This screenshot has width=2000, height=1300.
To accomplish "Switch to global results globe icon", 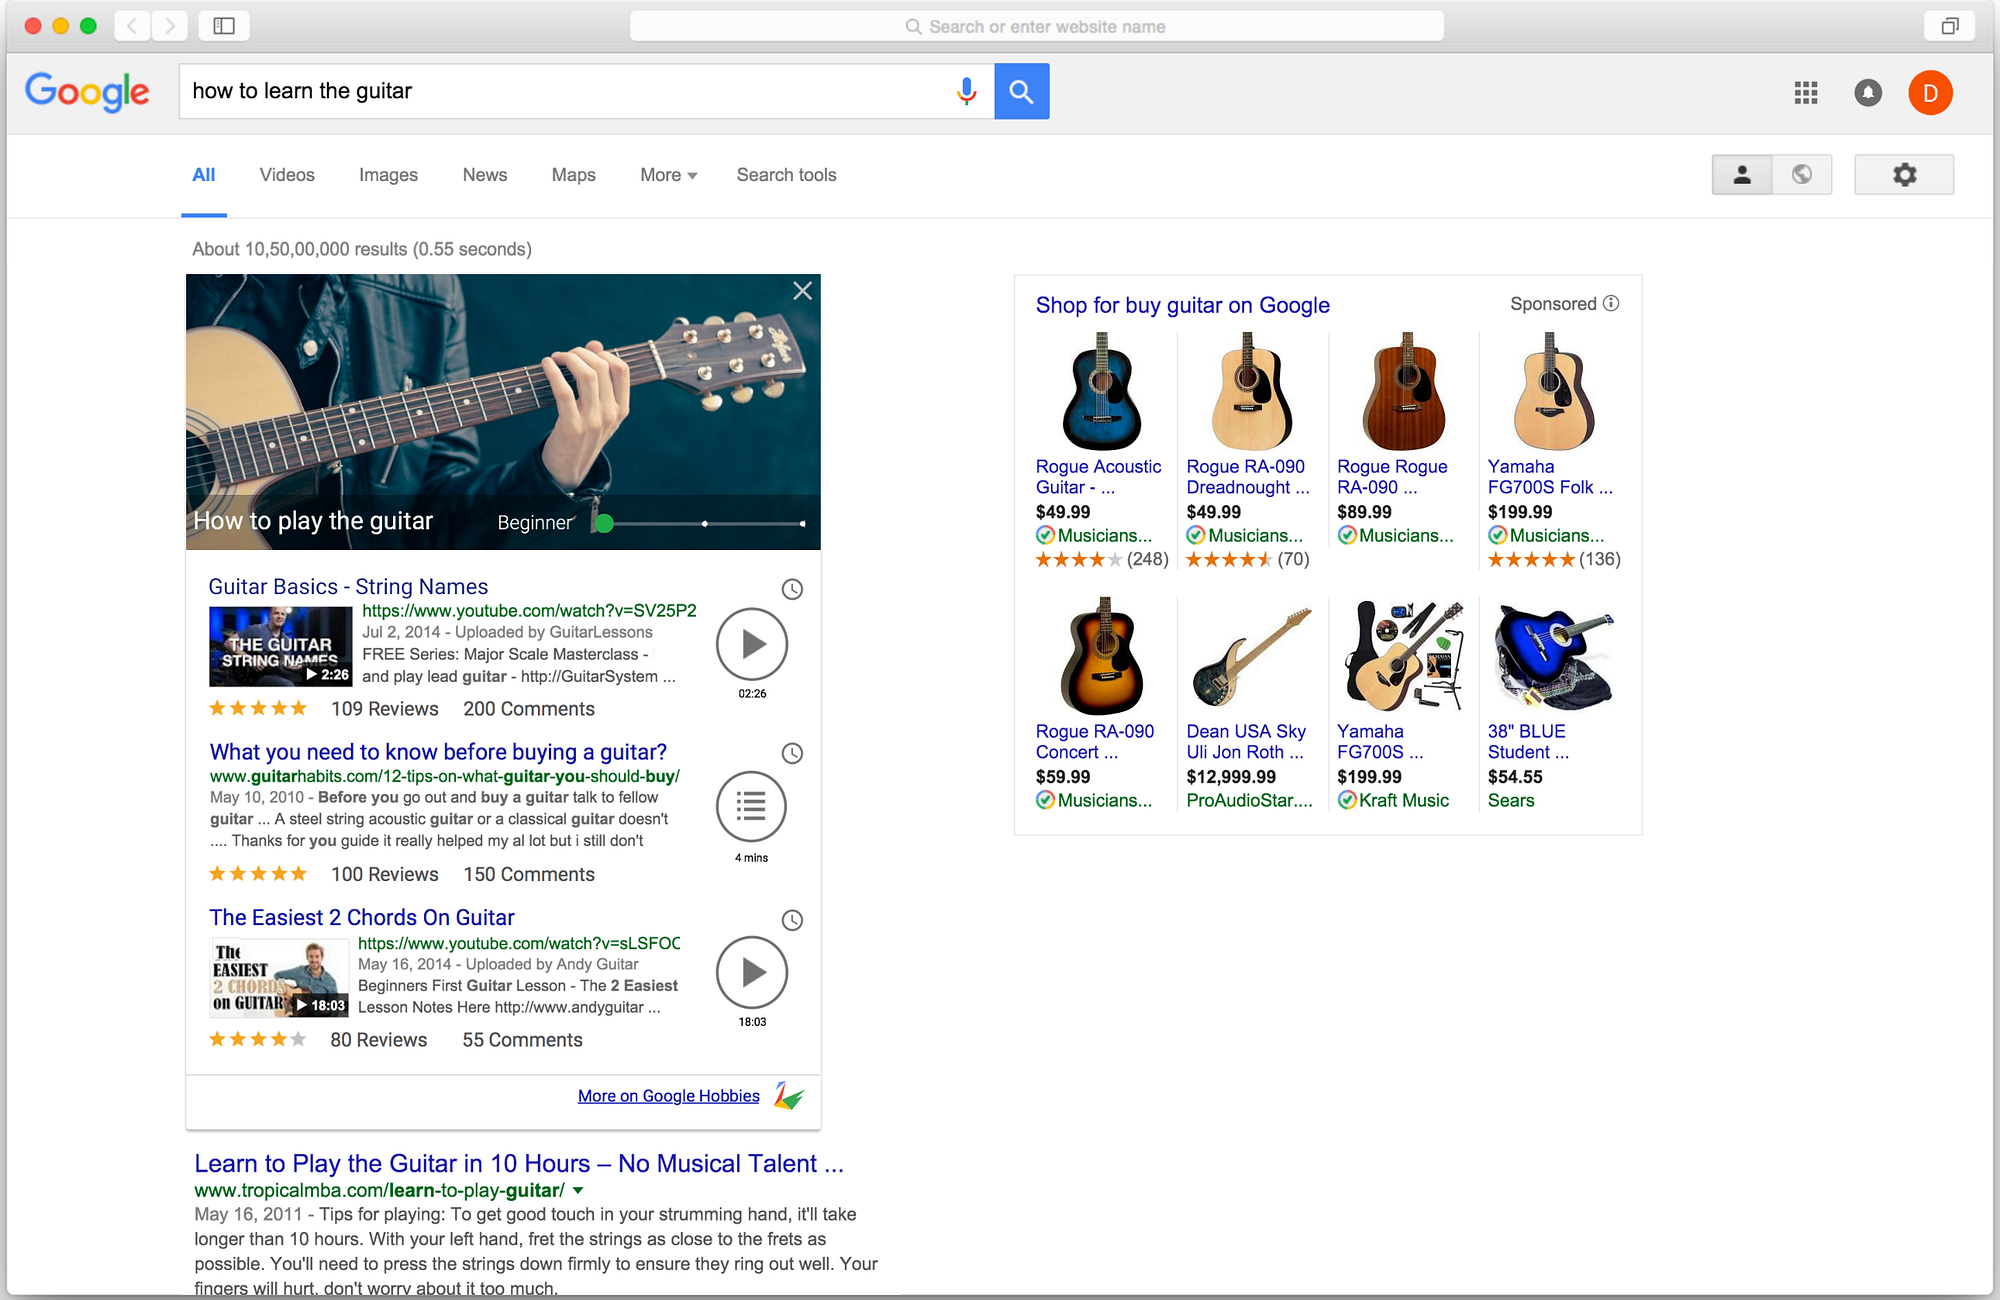I will point(1802,175).
